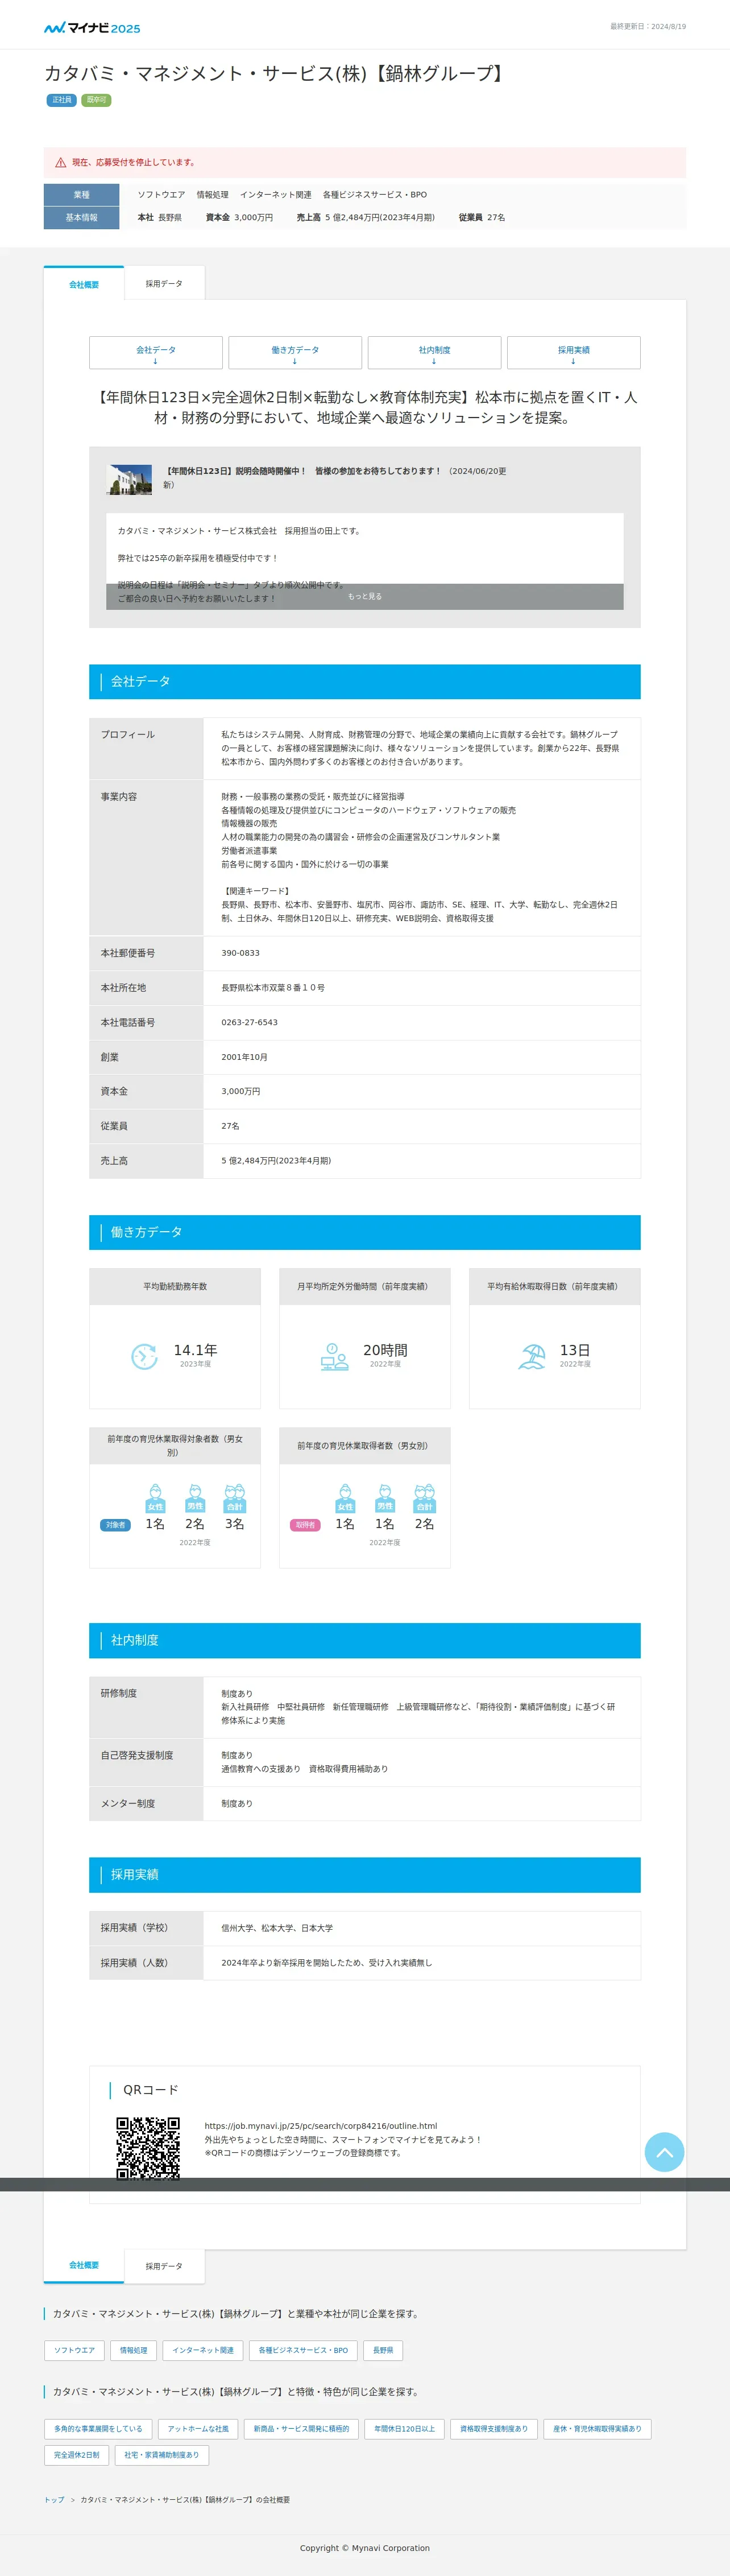The height and width of the screenshot is (2576, 730).
Task: Click the female icon in 取得者 card
Action: (345, 1498)
